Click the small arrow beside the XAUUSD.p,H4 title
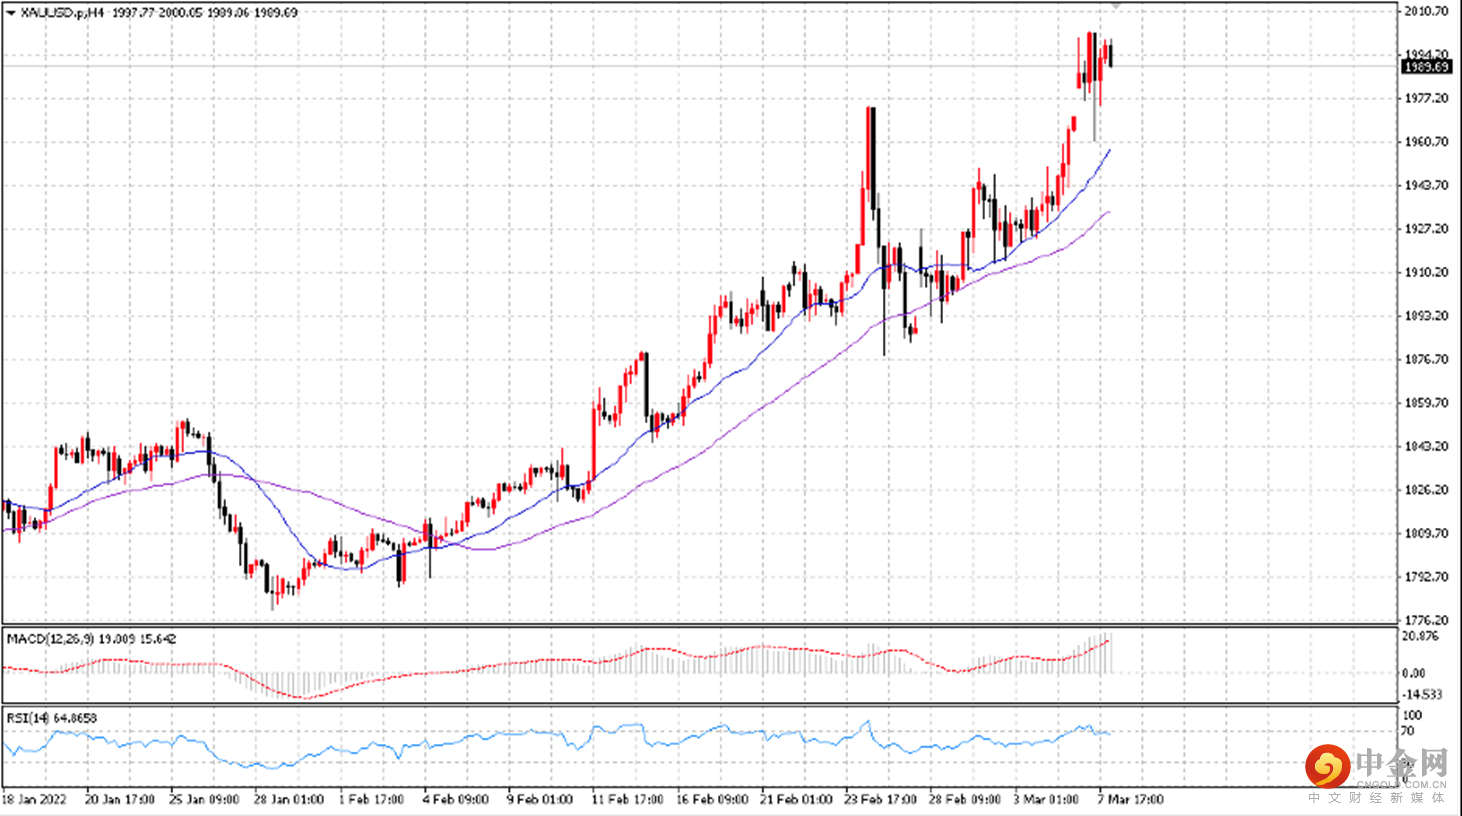 [11, 13]
